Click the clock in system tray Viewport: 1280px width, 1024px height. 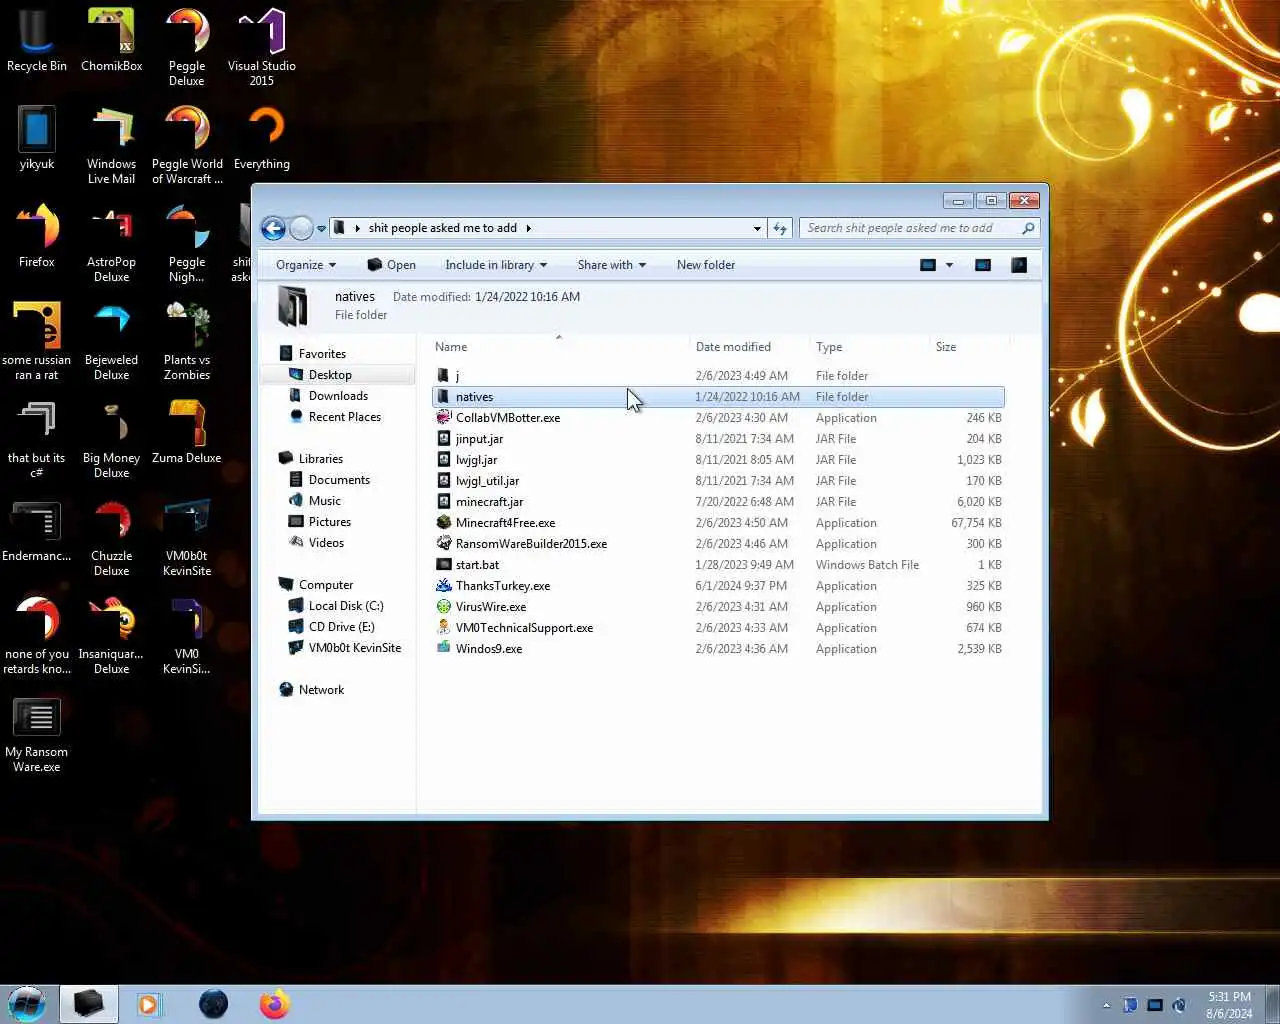[x=1229, y=1005]
